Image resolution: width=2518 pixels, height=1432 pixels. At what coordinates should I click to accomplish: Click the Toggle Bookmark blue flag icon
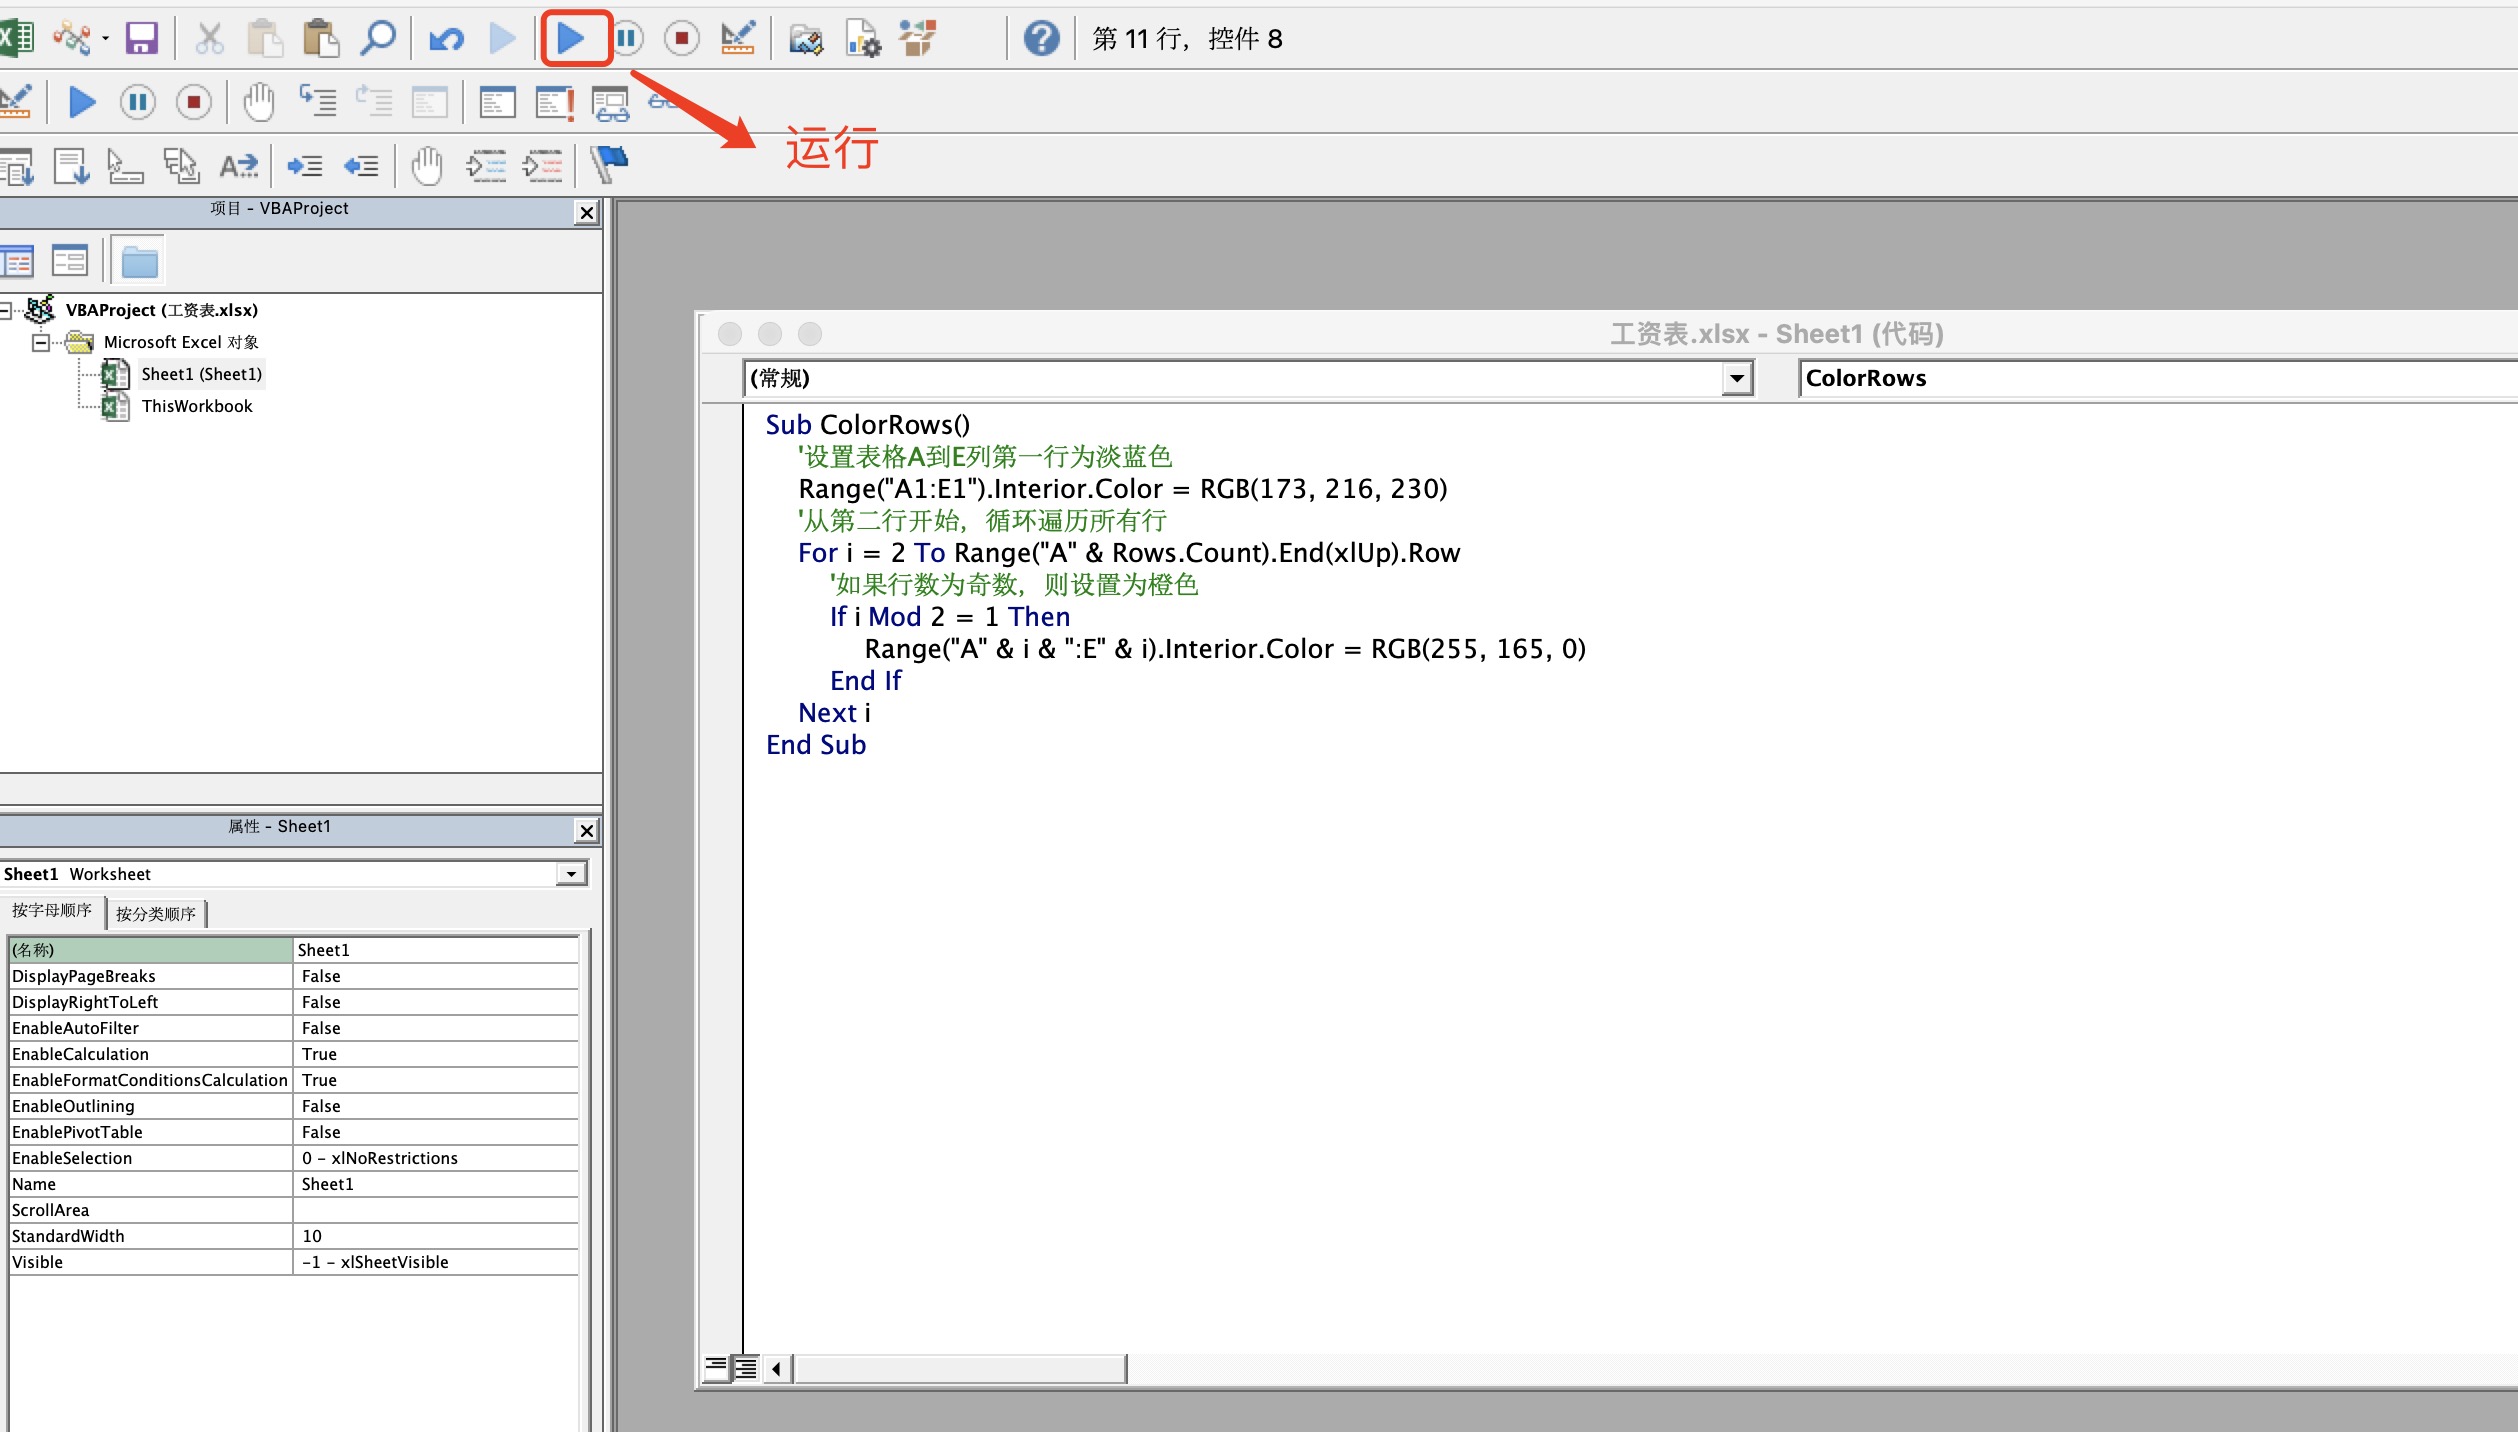click(609, 164)
